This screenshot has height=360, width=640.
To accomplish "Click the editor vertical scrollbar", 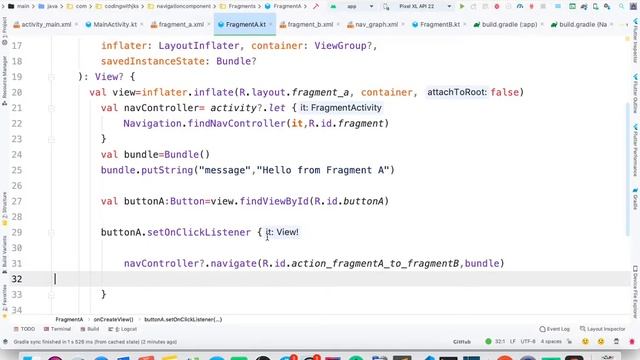I will pyautogui.click(x=628, y=169).
